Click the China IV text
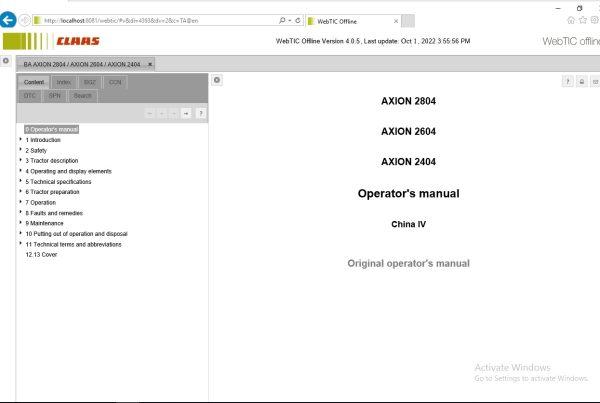The height and width of the screenshot is (403, 600). pos(408,224)
